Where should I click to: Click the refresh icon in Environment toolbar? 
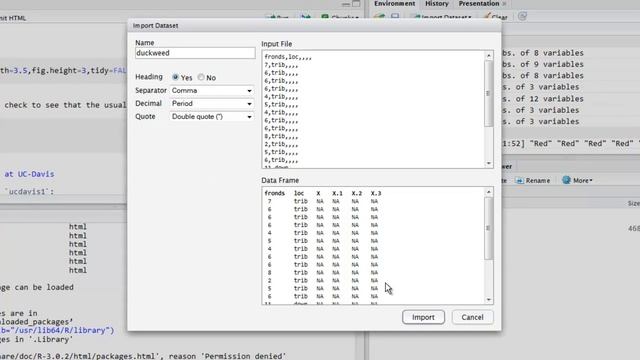(x=522, y=16)
